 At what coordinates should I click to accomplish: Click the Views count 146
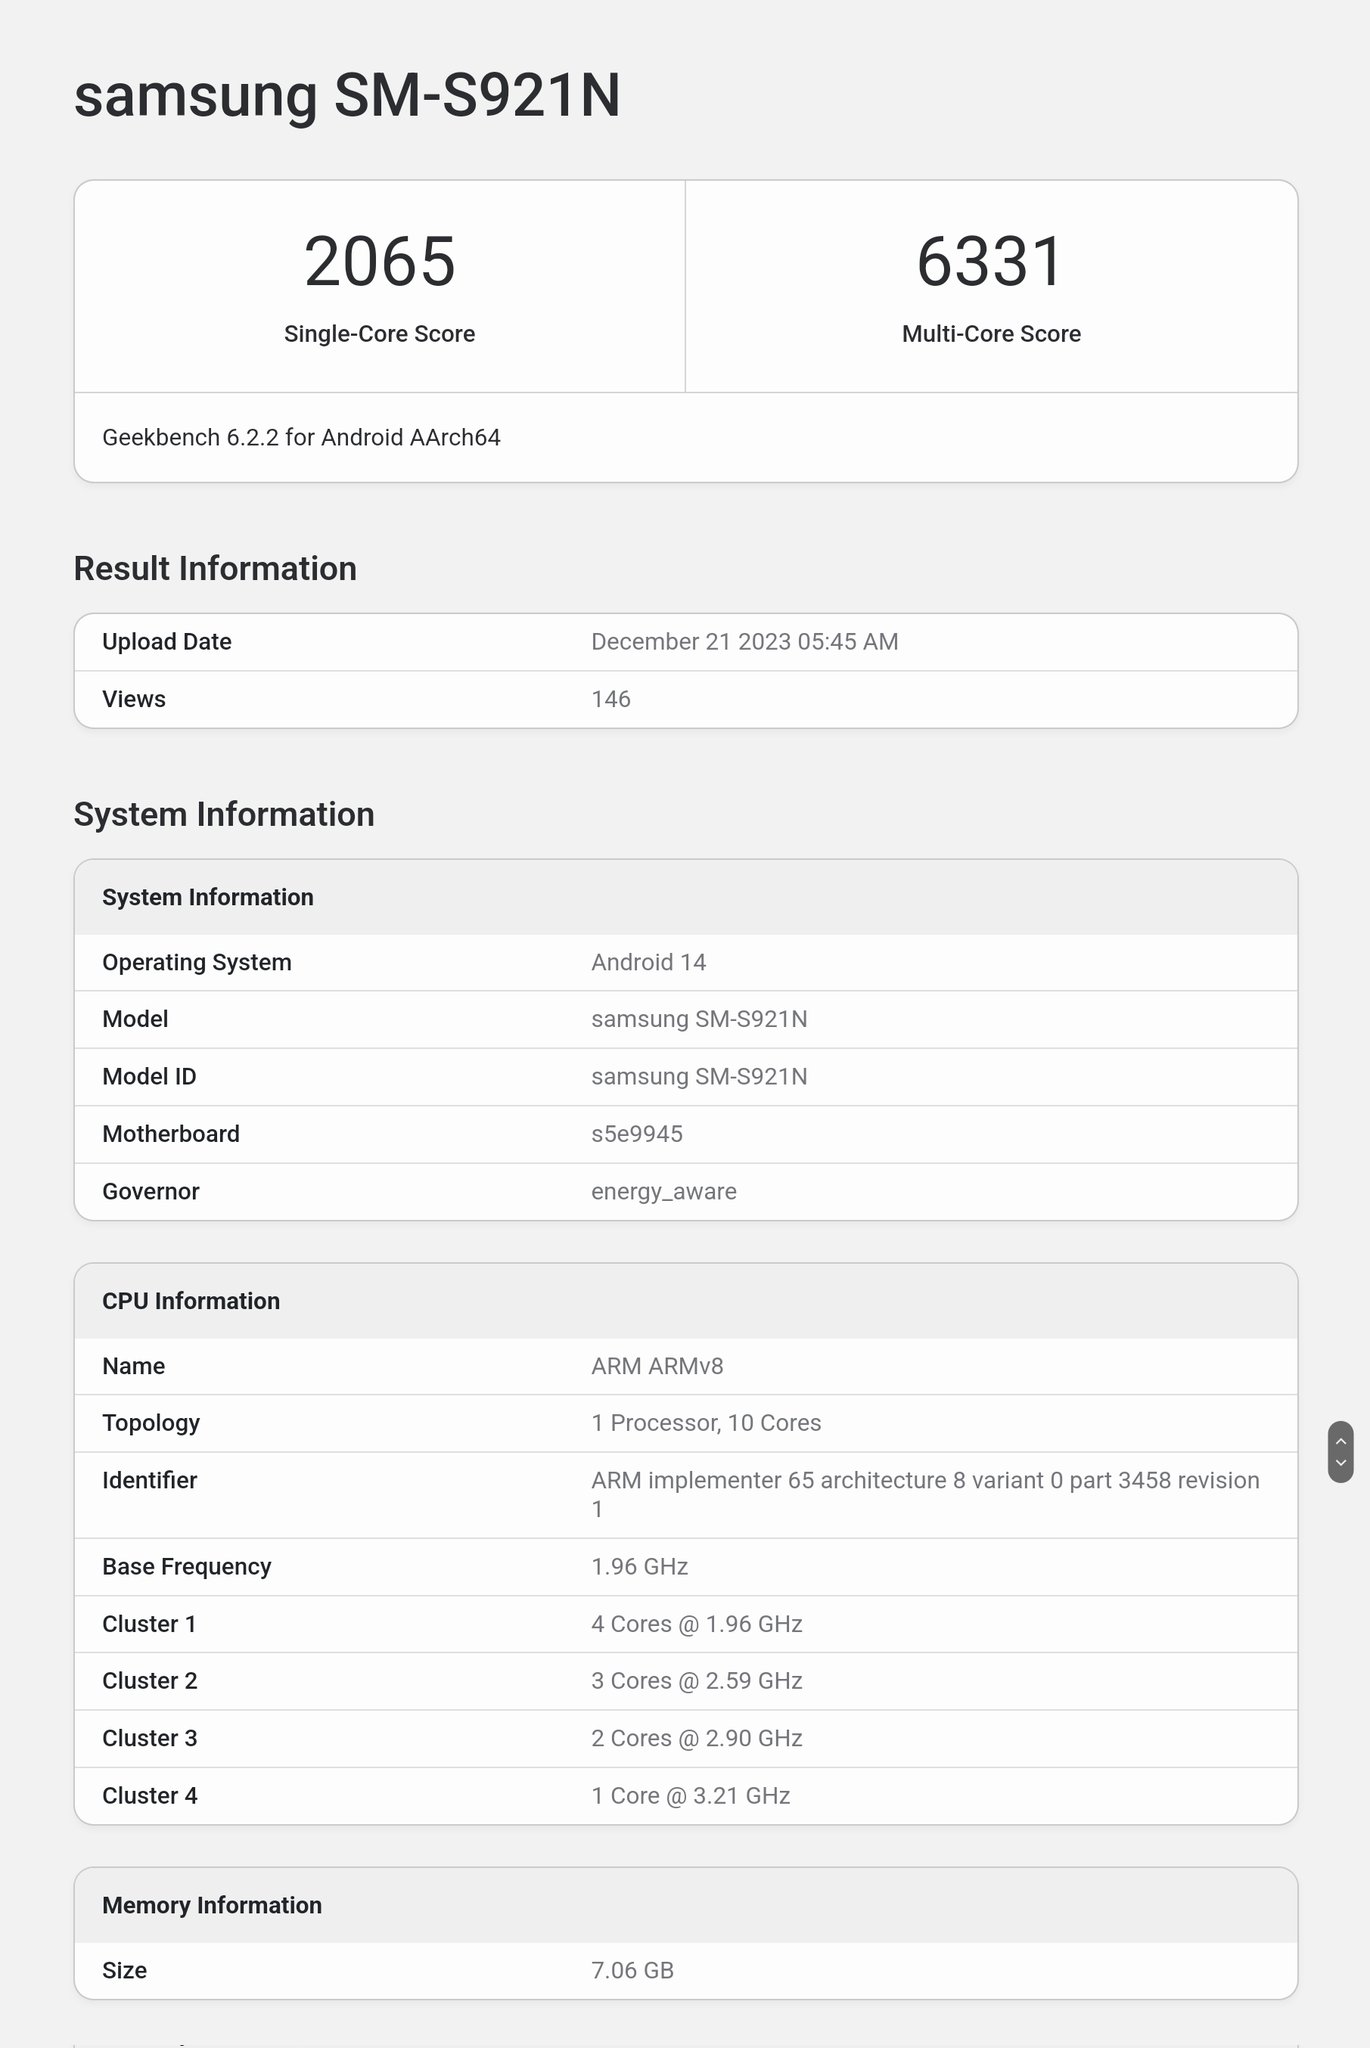tap(611, 699)
